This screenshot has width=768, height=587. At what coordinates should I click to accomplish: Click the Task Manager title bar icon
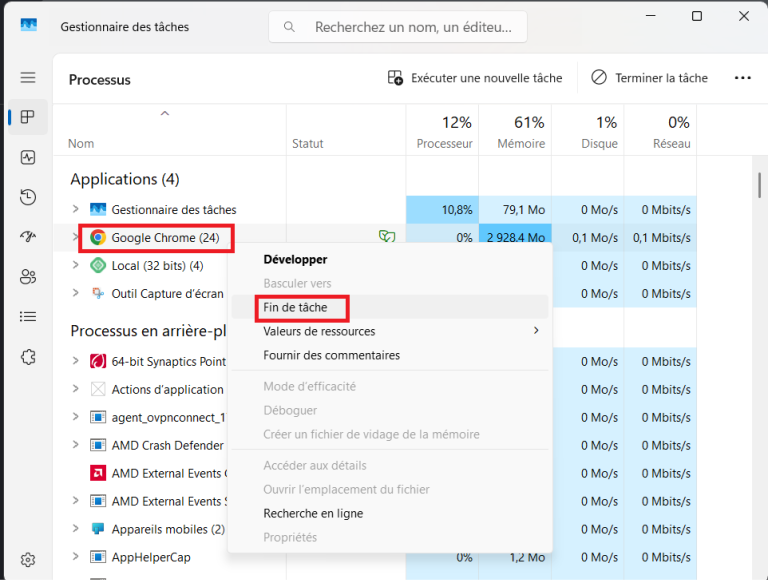click(x=28, y=24)
